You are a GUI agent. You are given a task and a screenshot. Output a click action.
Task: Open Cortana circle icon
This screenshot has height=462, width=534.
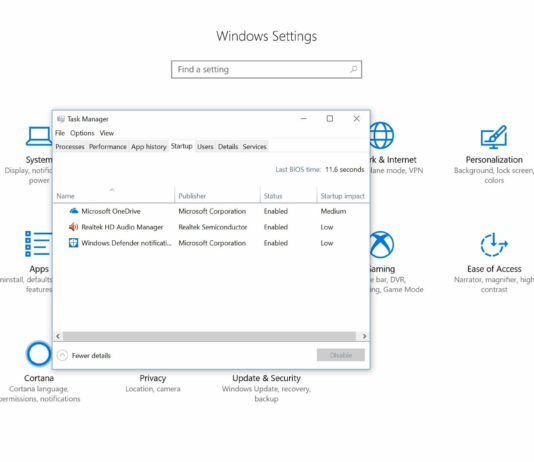[x=38, y=354]
